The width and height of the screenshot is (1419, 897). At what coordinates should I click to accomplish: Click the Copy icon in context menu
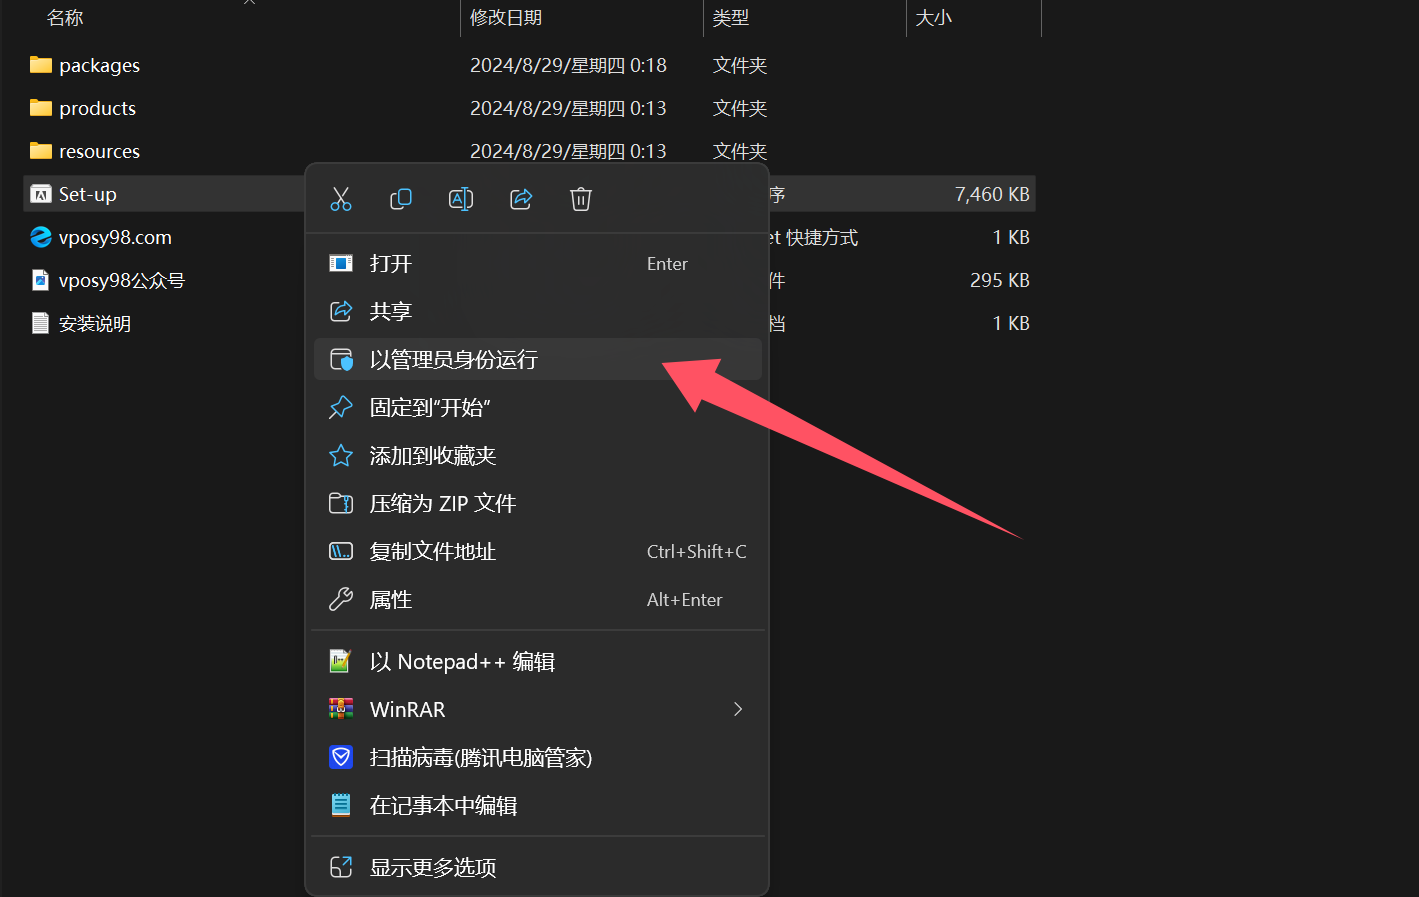point(401,199)
